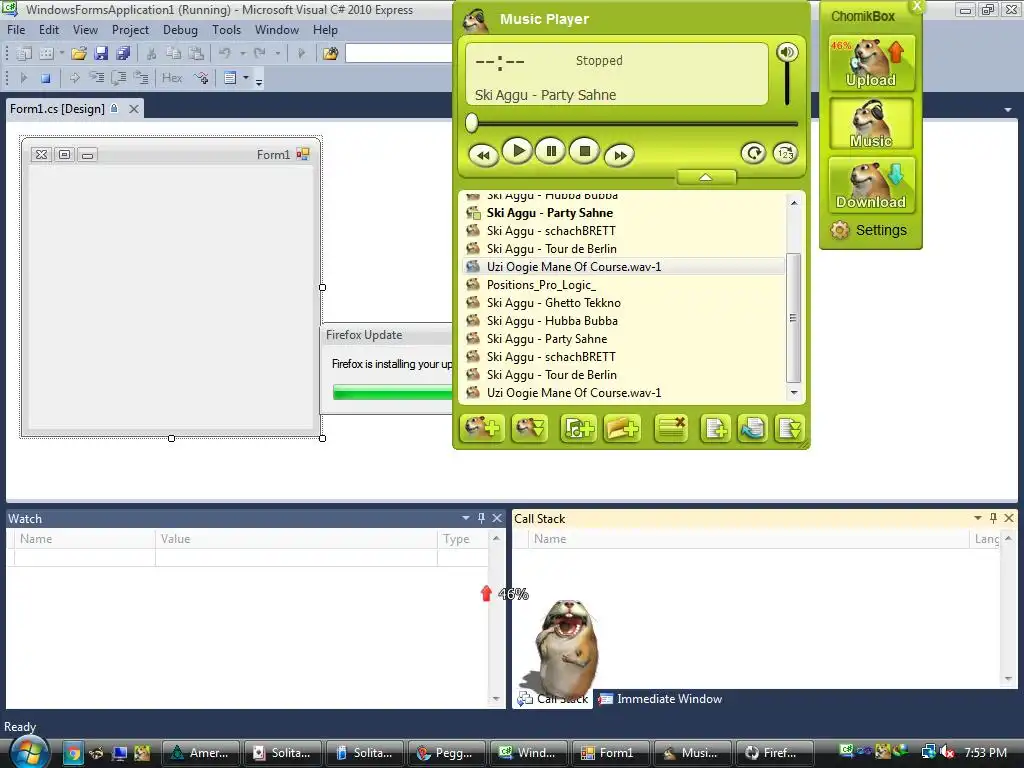Add music file to the playlist
1024x768 pixels.
tap(579, 428)
